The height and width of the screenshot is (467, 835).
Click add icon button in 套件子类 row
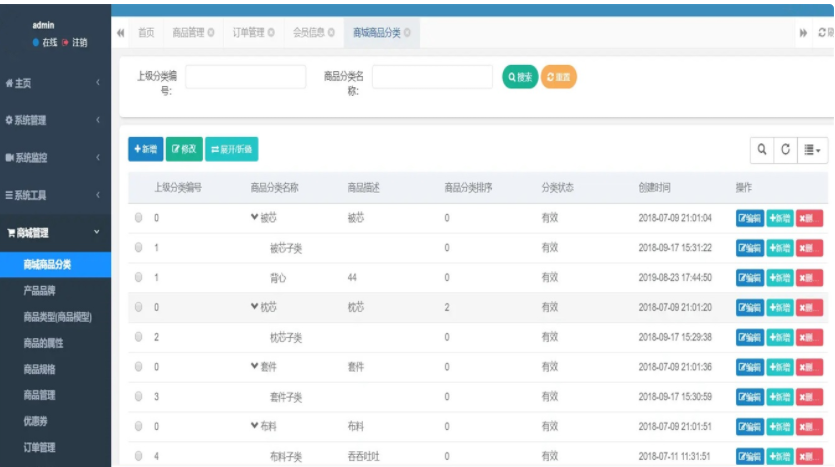780,397
